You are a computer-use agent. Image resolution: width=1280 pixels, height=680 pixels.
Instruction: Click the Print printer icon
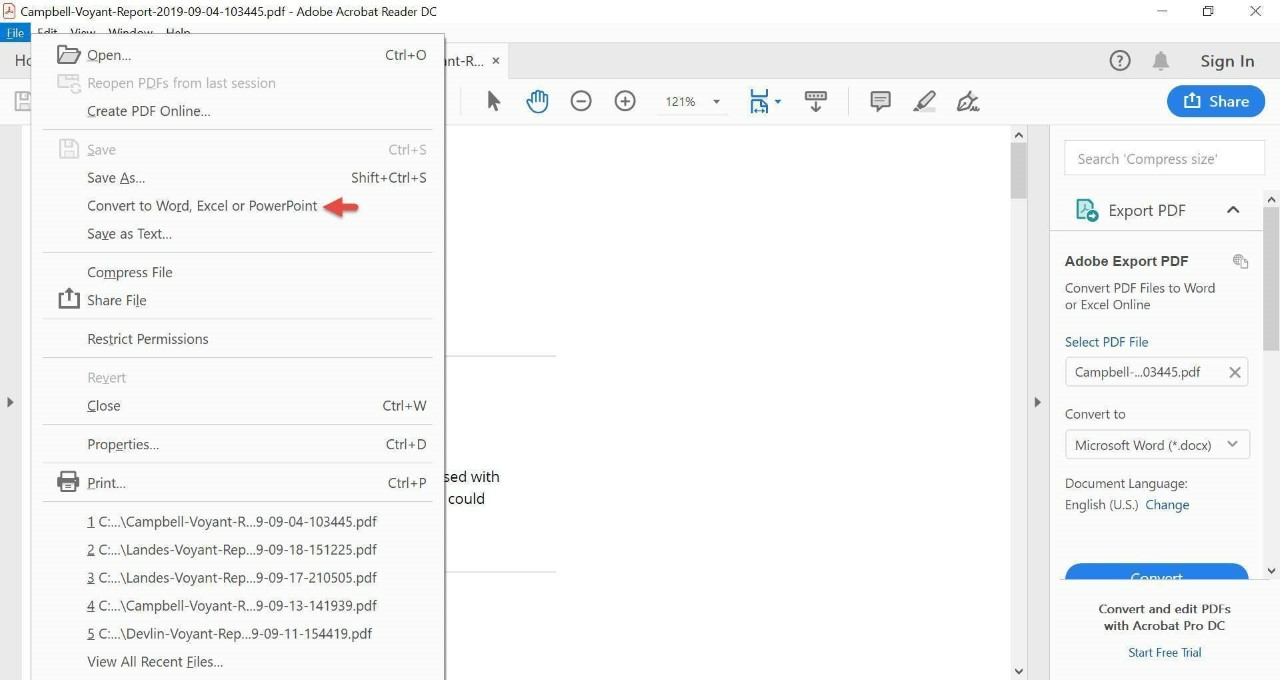click(x=68, y=483)
